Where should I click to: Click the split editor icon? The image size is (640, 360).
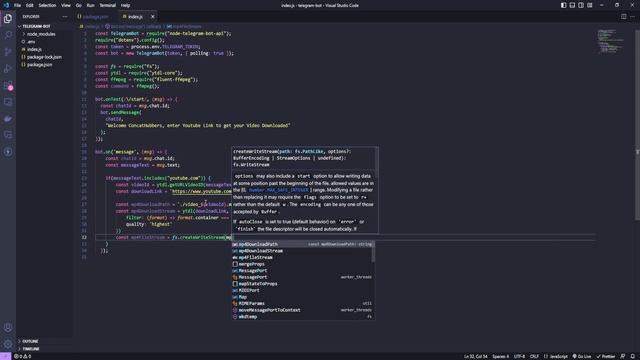coord(624,17)
